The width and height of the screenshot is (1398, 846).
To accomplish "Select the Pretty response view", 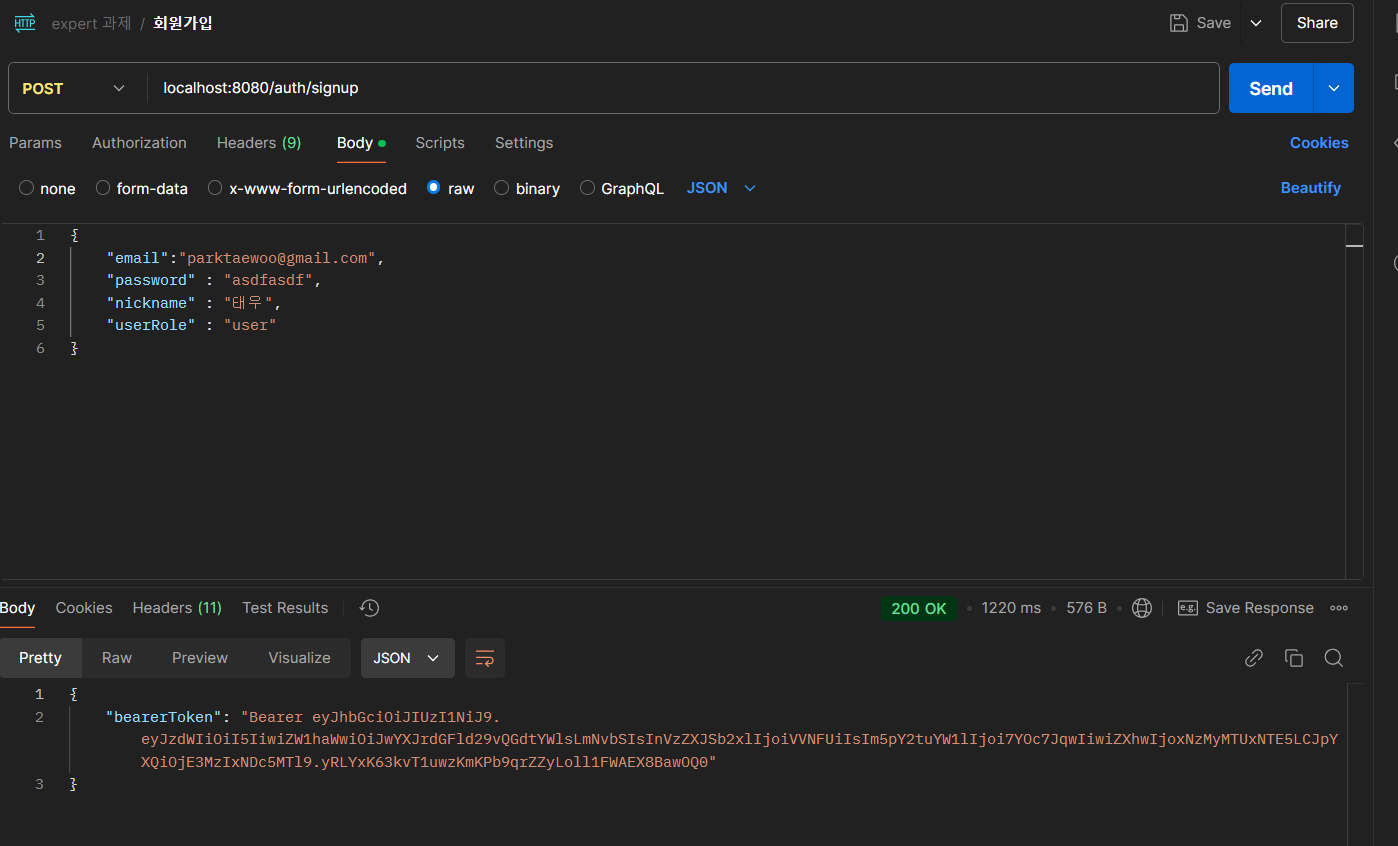I will tap(40, 658).
